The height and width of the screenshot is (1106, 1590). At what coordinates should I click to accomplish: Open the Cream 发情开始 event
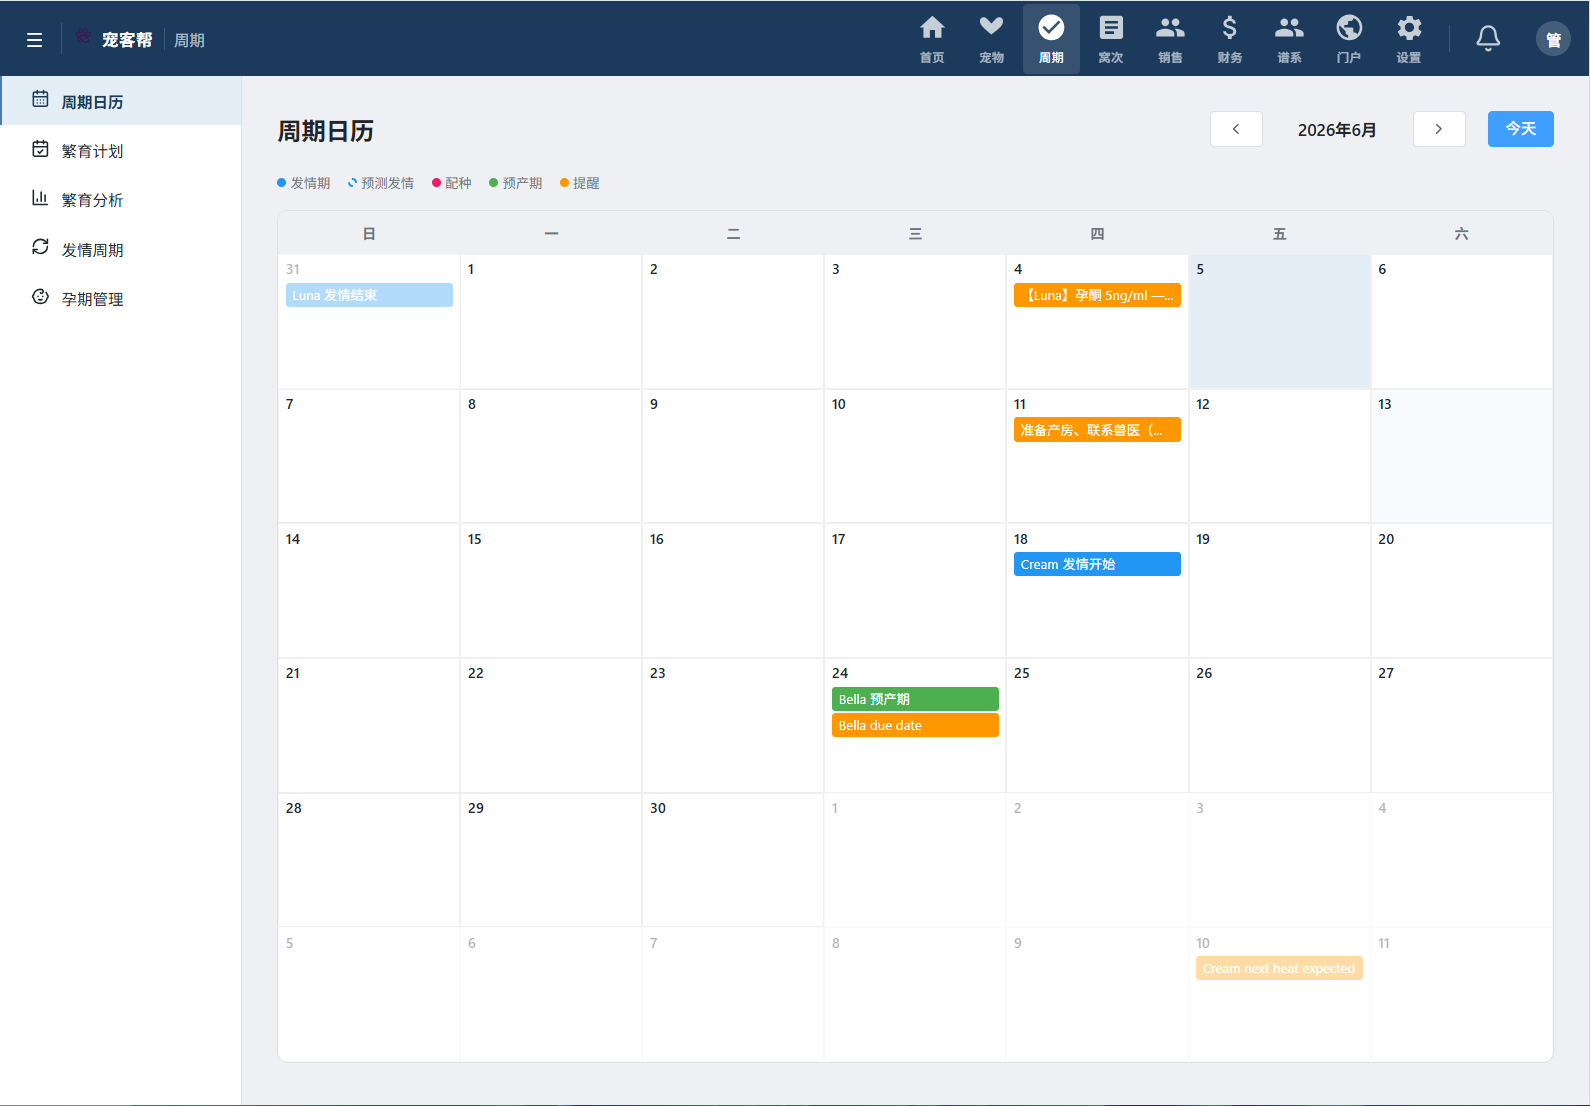point(1097,565)
